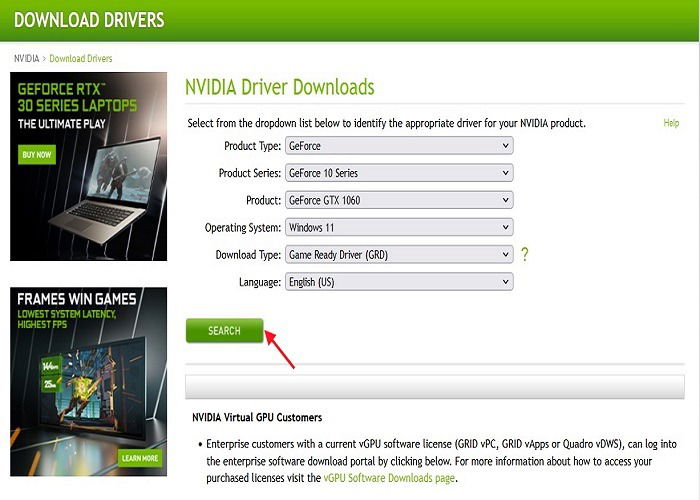Click the Download Drivers breadcrumb link
Image resolution: width=700 pixels, height=500 pixels.
pyautogui.click(x=81, y=58)
